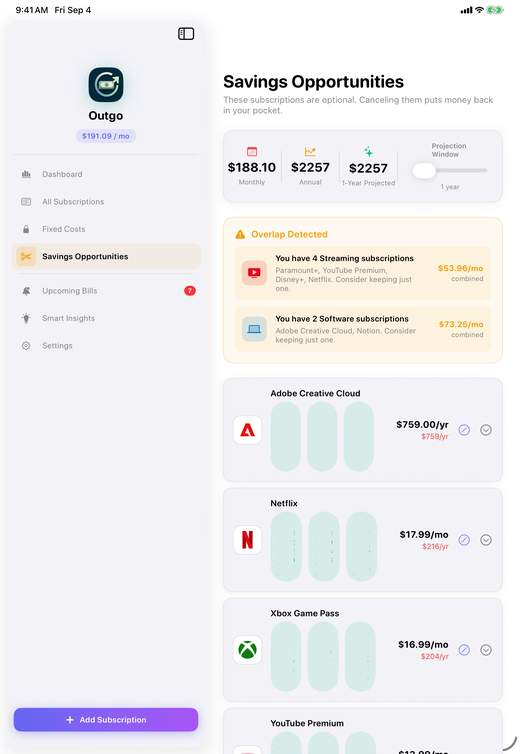View Smart Insights

click(x=106, y=318)
